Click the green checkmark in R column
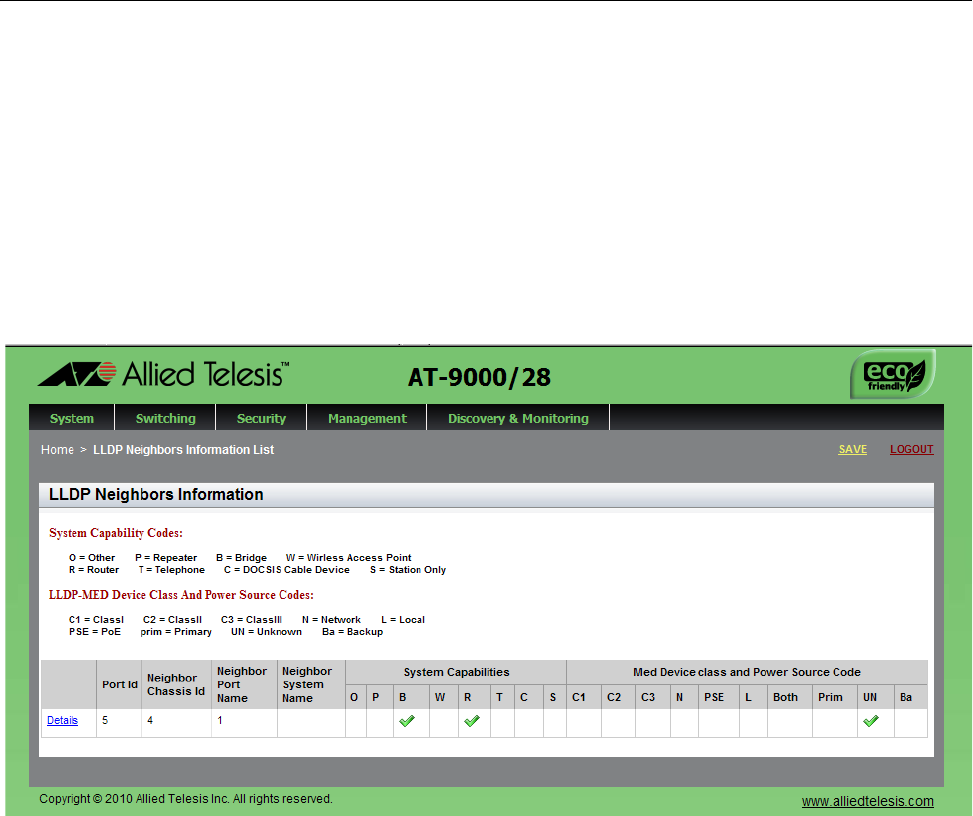The width and height of the screenshot is (973, 816). (472, 721)
